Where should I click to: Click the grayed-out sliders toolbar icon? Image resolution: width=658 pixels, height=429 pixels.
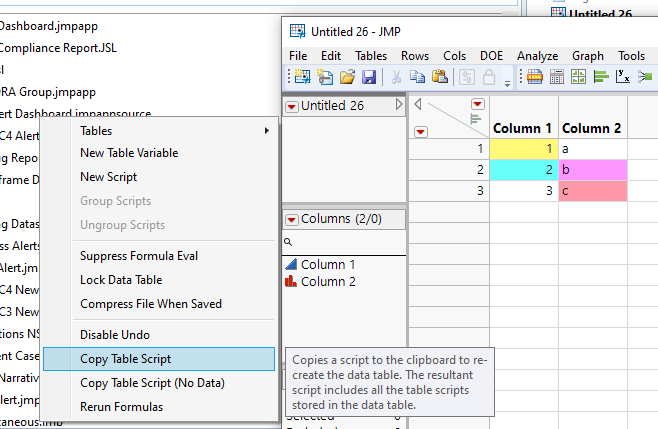coord(467,77)
